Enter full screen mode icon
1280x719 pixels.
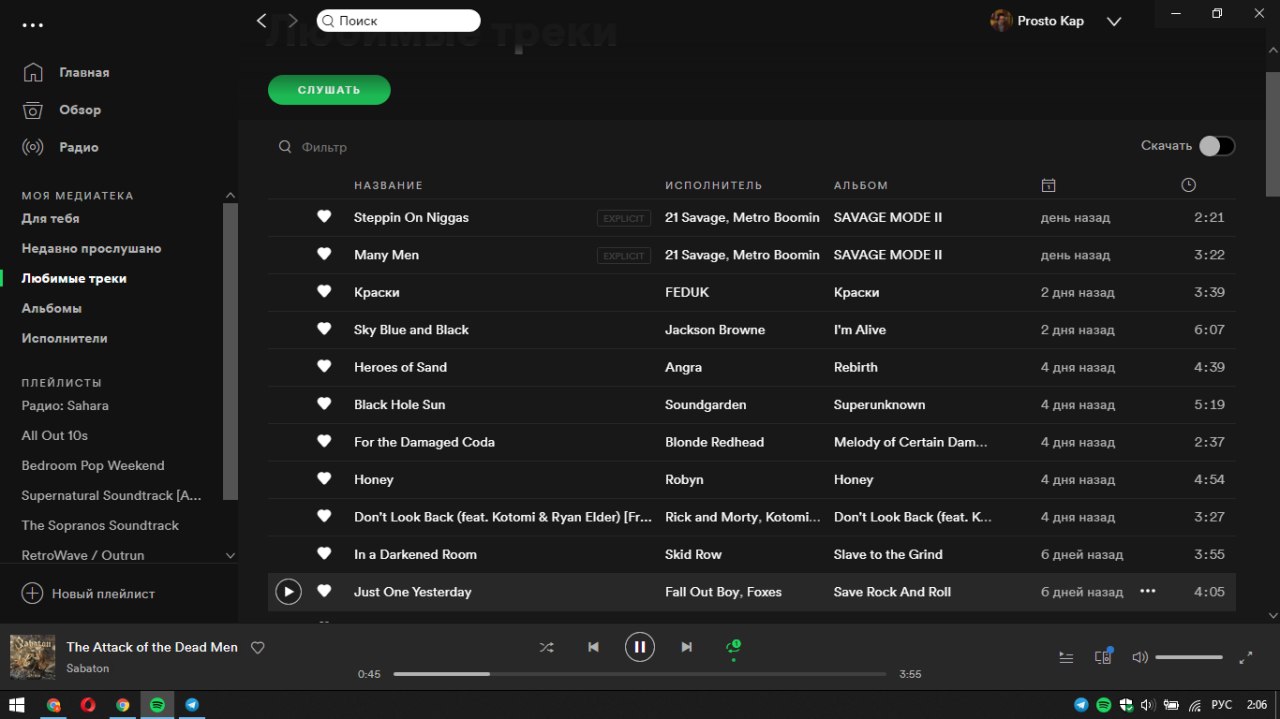pyautogui.click(x=1246, y=657)
